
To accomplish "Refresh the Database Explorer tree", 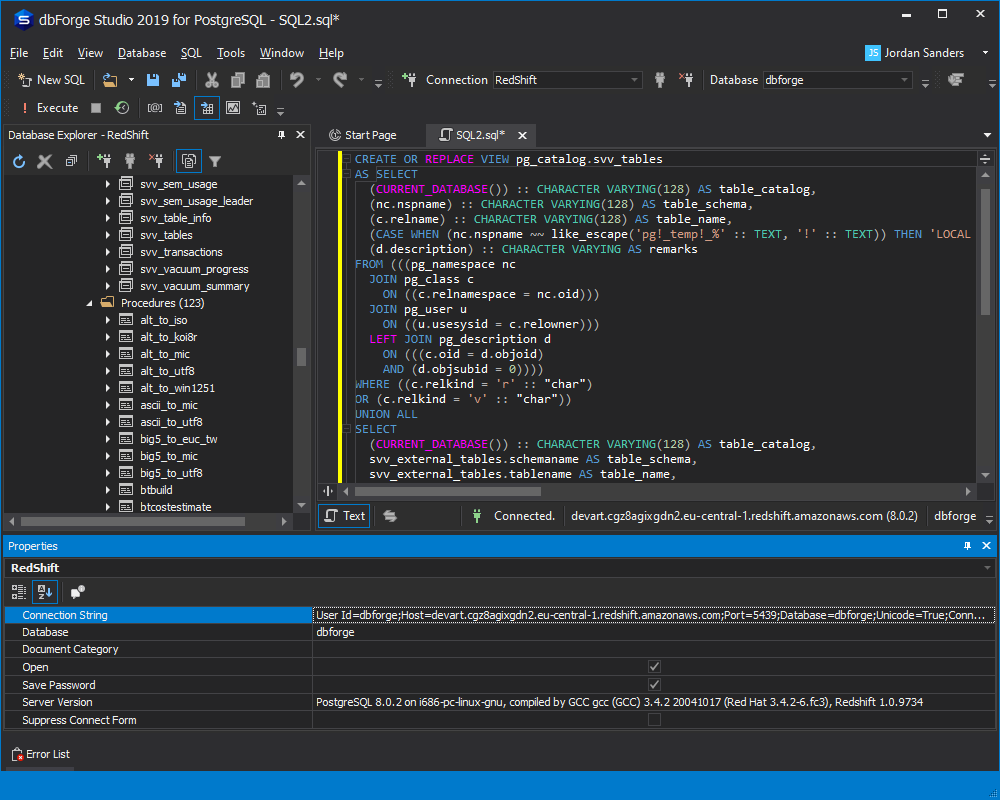I will pos(19,161).
